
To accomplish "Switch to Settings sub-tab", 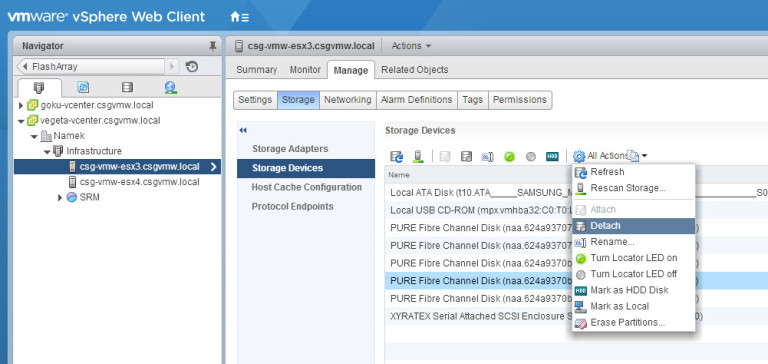I will click(255, 100).
